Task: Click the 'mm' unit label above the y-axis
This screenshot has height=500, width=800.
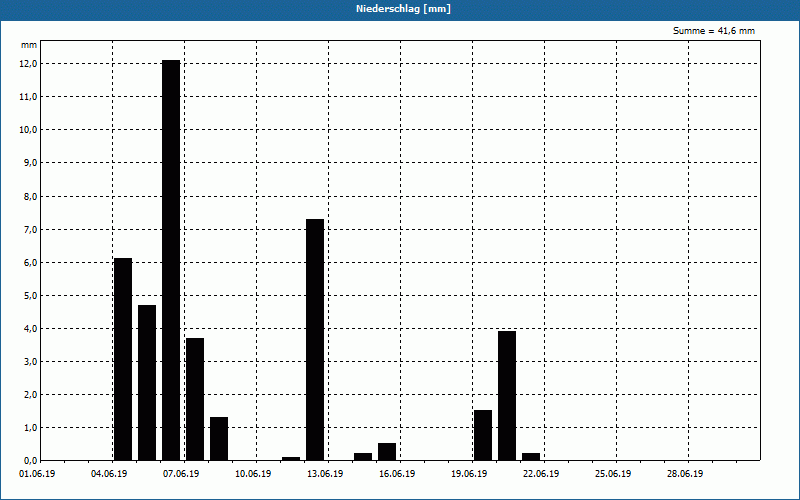Action: pyautogui.click(x=29, y=45)
